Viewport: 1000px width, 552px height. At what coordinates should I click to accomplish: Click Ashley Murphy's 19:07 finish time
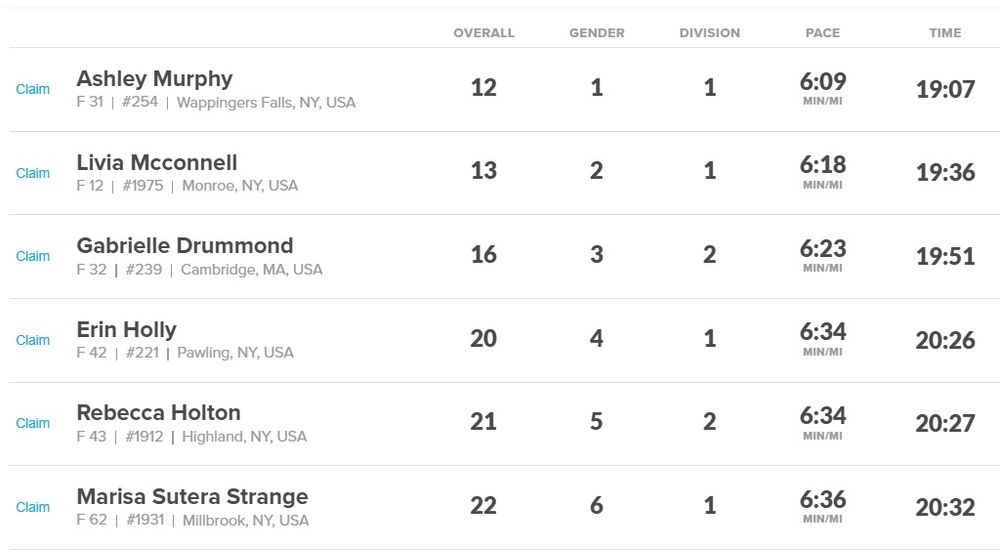pyautogui.click(x=945, y=89)
